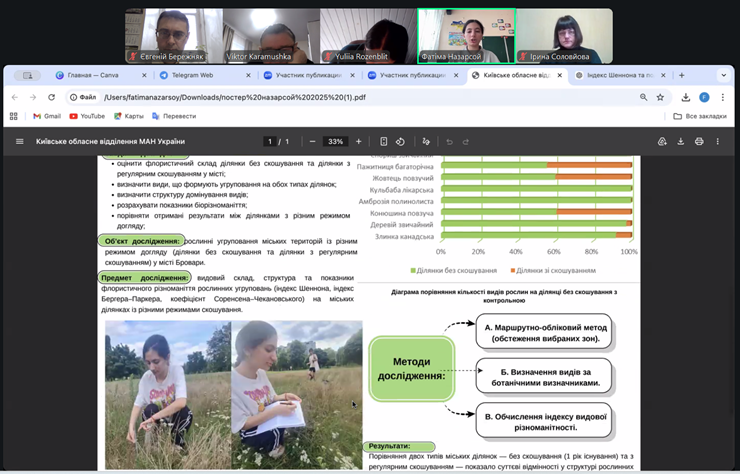Open the YouTube bookmark
This screenshot has width=740, height=474.
[x=86, y=116]
